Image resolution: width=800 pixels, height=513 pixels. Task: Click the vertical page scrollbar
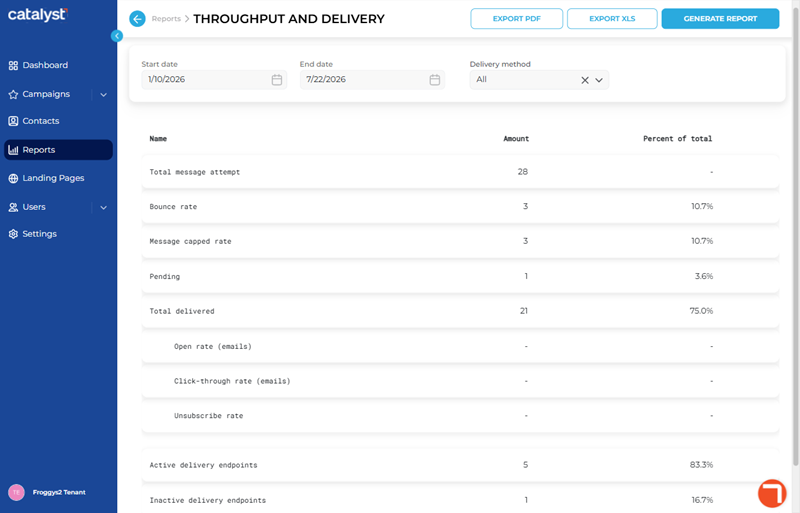(795, 235)
